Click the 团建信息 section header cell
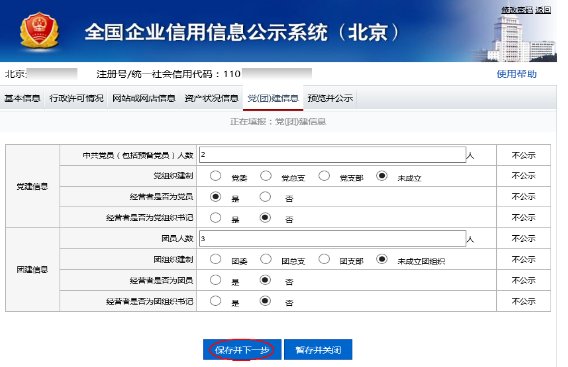 pyautogui.click(x=32, y=270)
